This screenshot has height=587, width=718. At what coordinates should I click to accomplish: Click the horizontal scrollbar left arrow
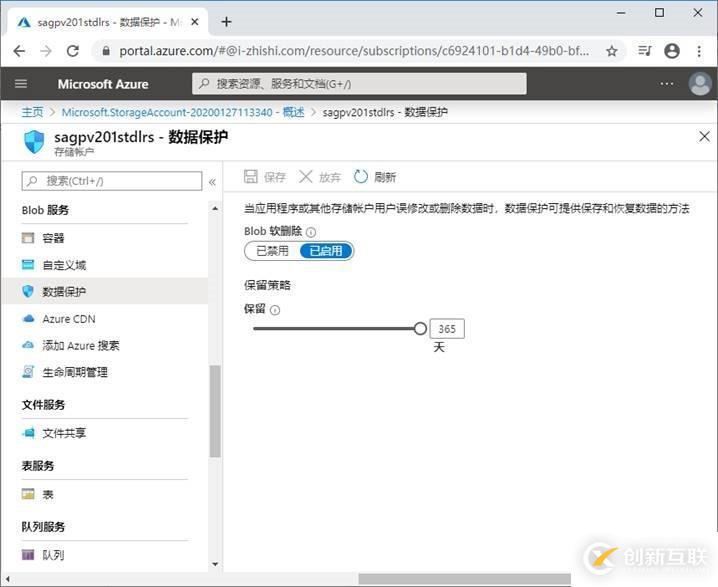tap(6, 579)
